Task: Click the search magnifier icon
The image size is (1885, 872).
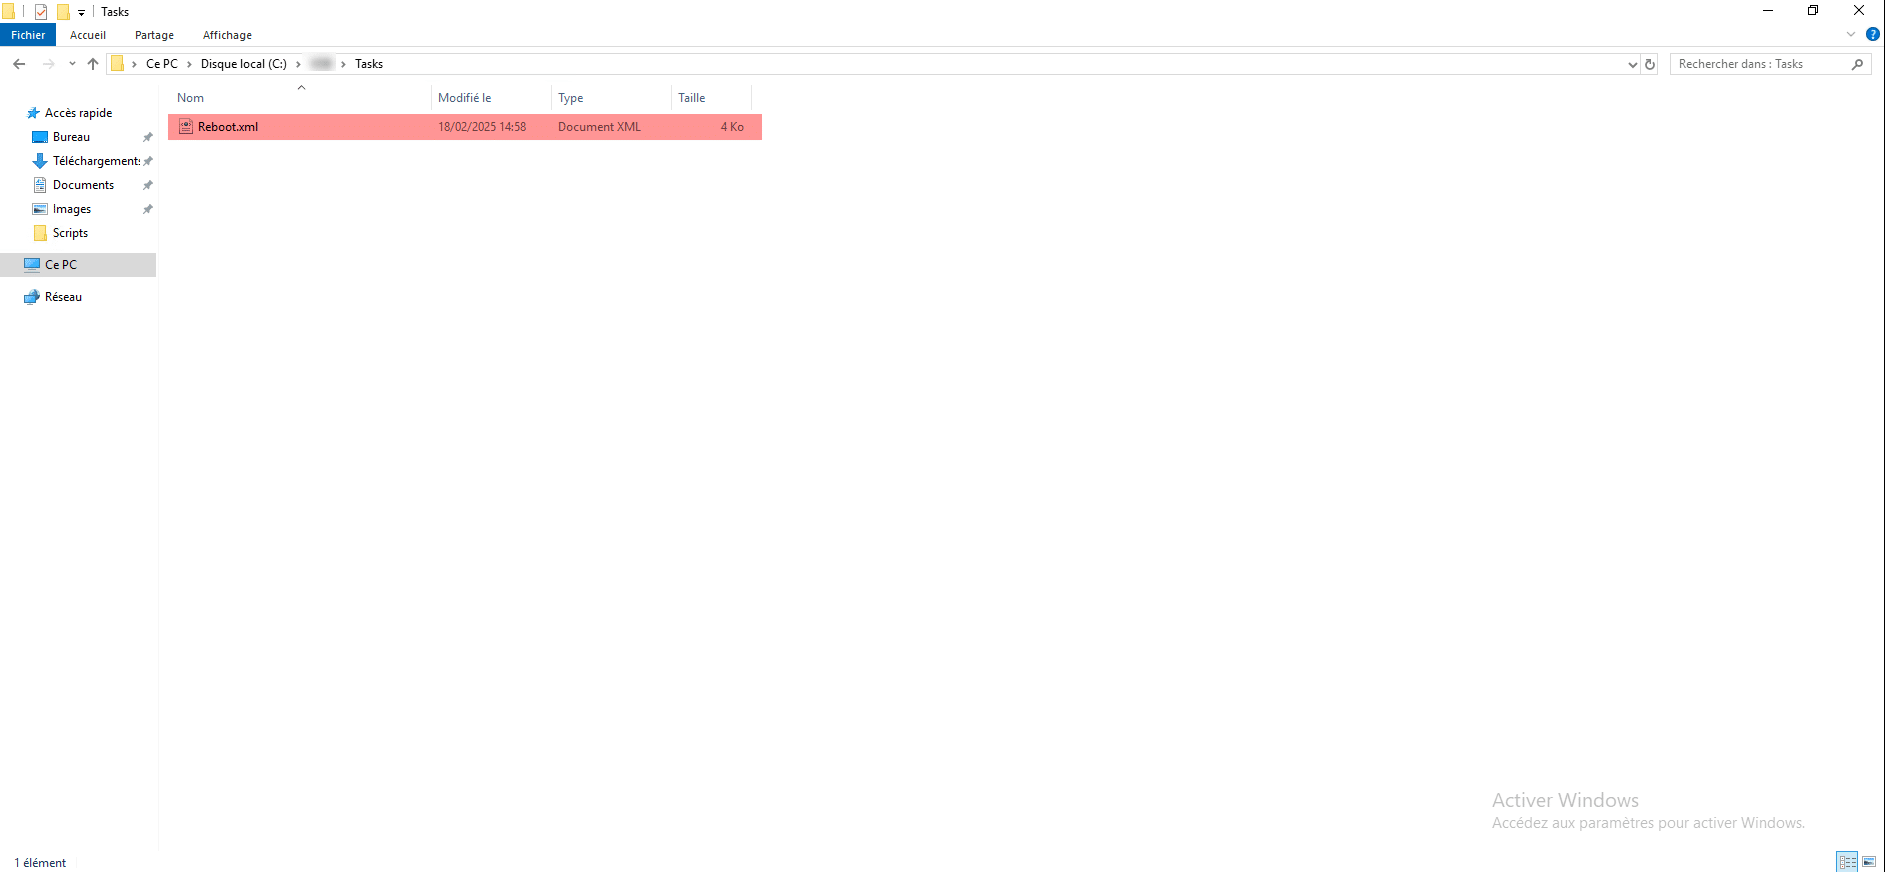Action: [x=1857, y=64]
